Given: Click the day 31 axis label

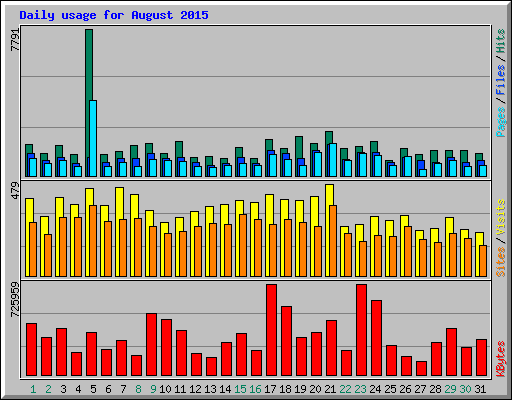Looking at the screenshot, I should click(480, 389).
